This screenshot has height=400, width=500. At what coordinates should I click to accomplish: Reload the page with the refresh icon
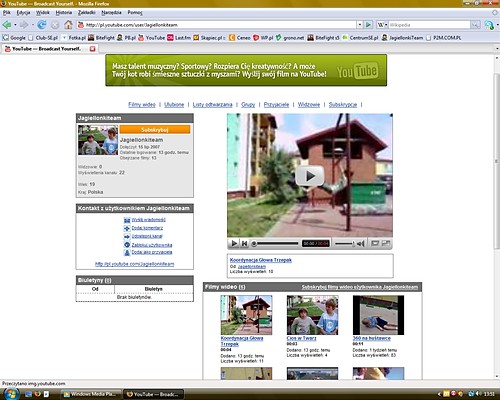(x=42, y=25)
